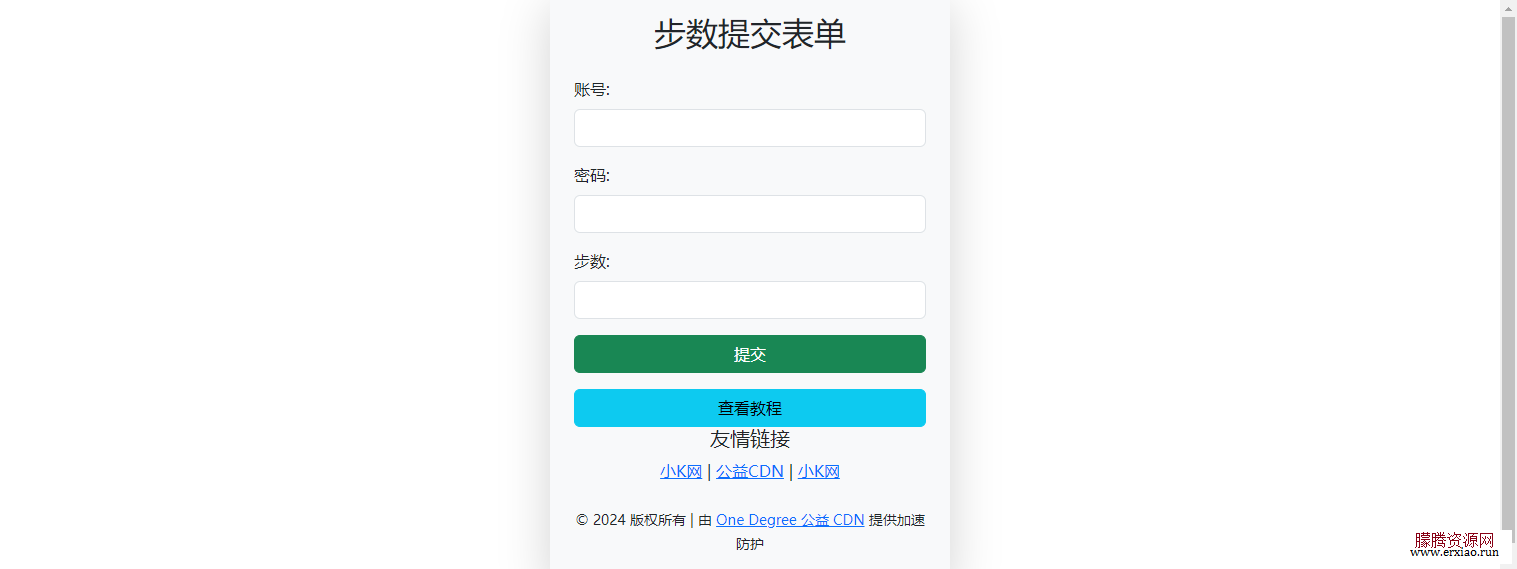Click the 朦胧资源网 watermark logo
Image resolution: width=1517 pixels, height=569 pixels.
1455,540
